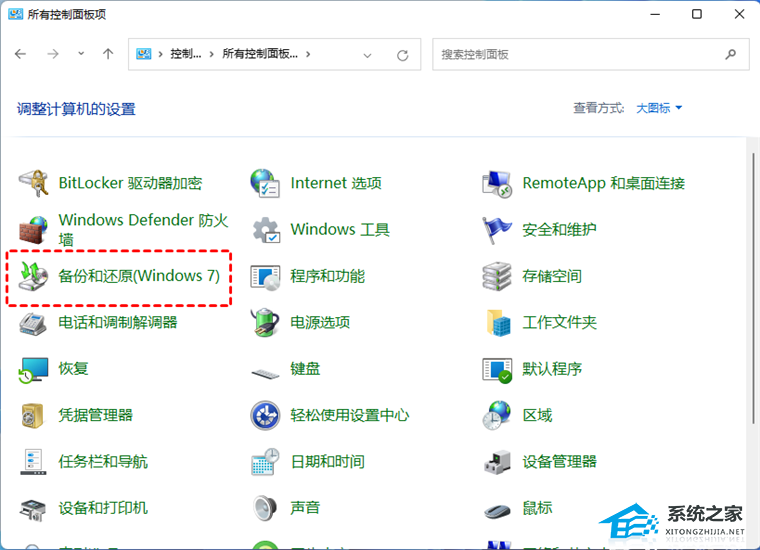Open the Internet 选项 text link

coord(336,183)
